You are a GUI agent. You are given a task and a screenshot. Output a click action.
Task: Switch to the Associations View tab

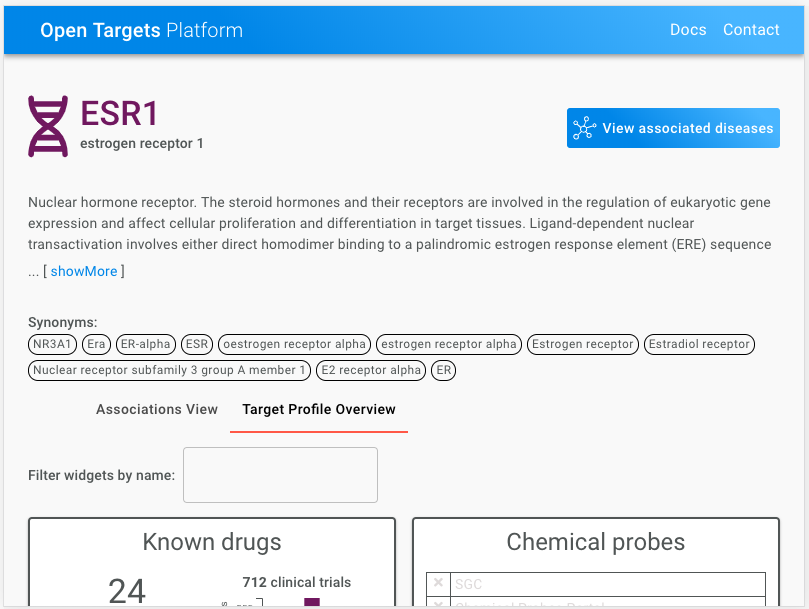(156, 409)
